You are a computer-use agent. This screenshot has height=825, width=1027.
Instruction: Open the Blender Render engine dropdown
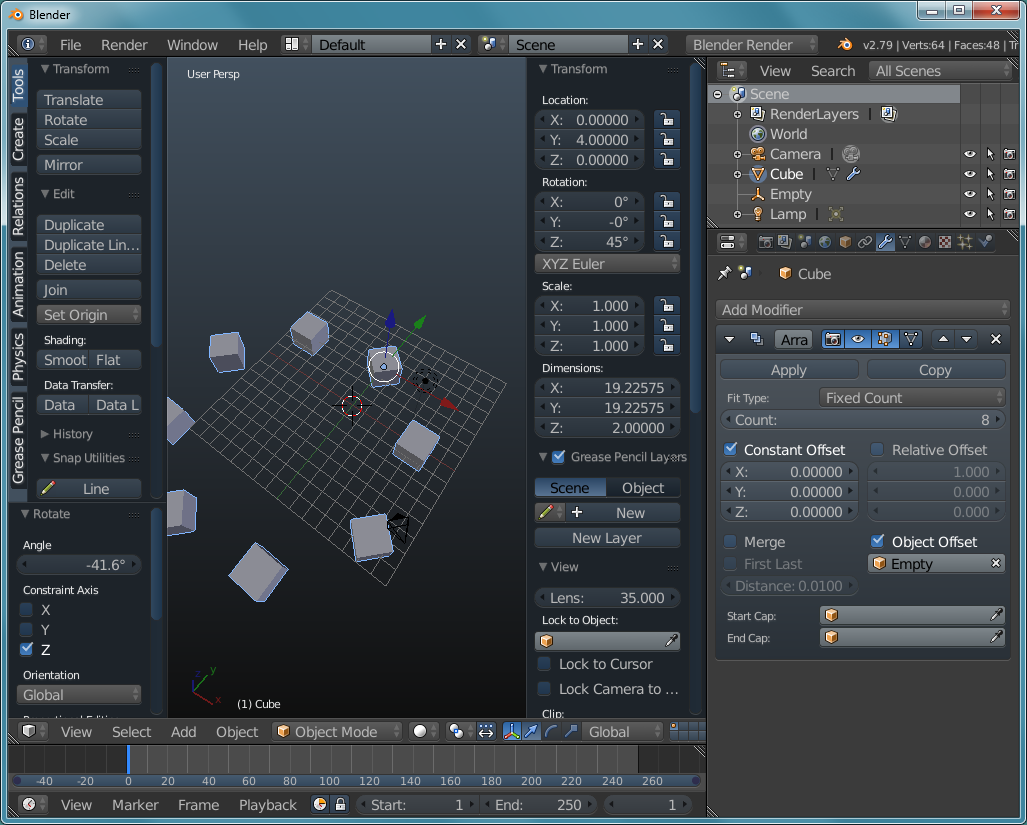(752, 45)
